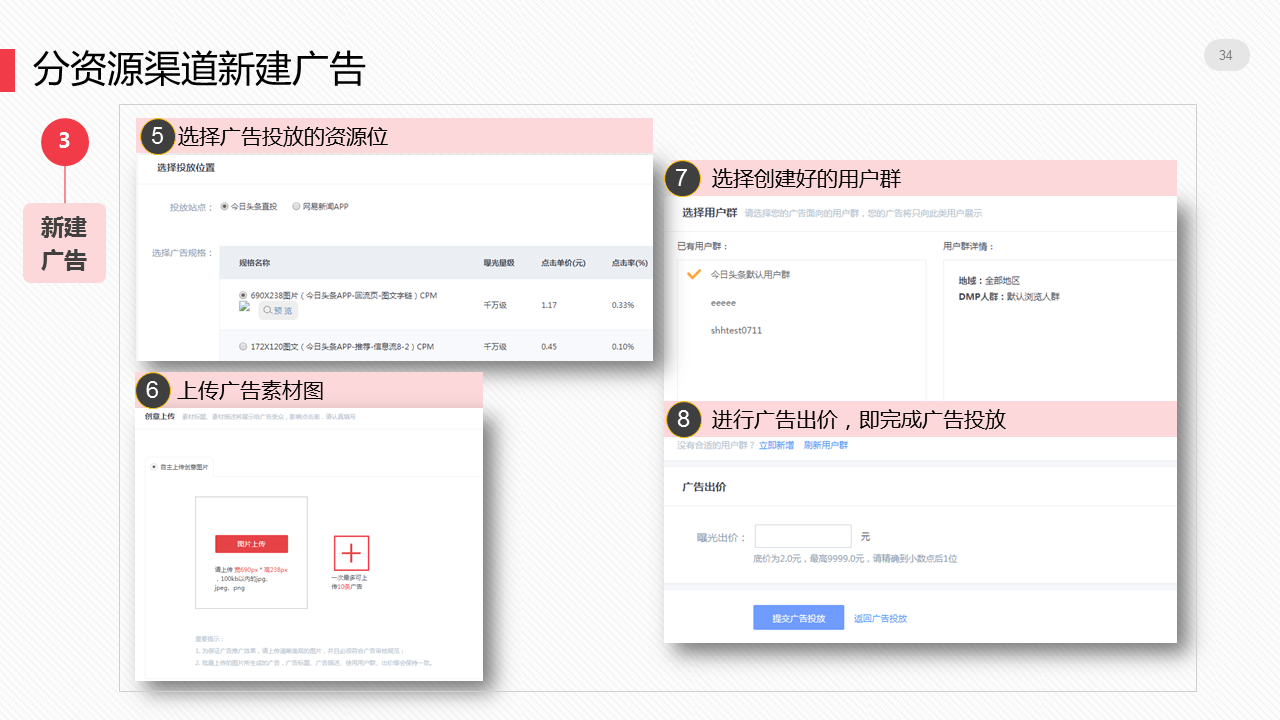Select the 网易新闻APP radio button

pos(296,206)
